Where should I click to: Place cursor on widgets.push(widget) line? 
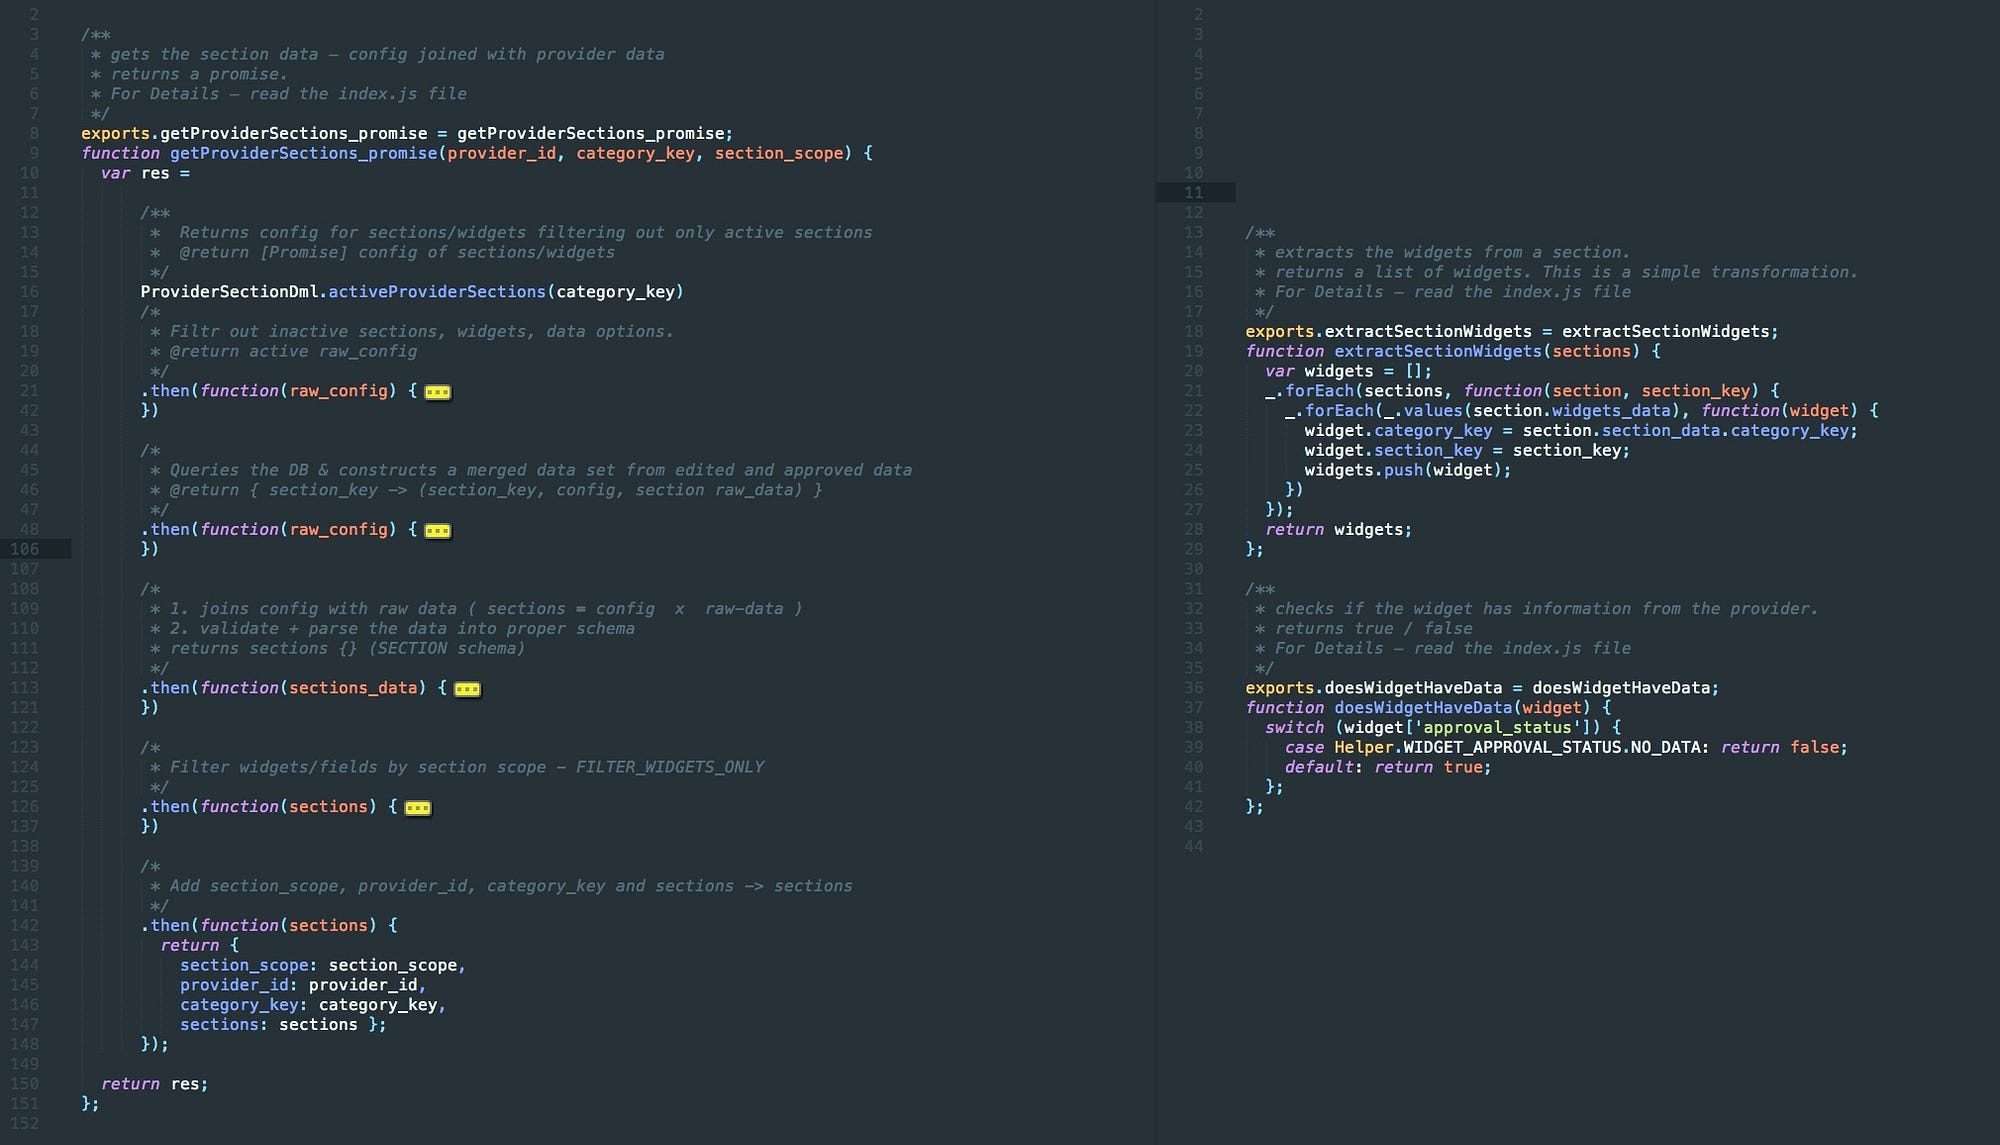1407,470
